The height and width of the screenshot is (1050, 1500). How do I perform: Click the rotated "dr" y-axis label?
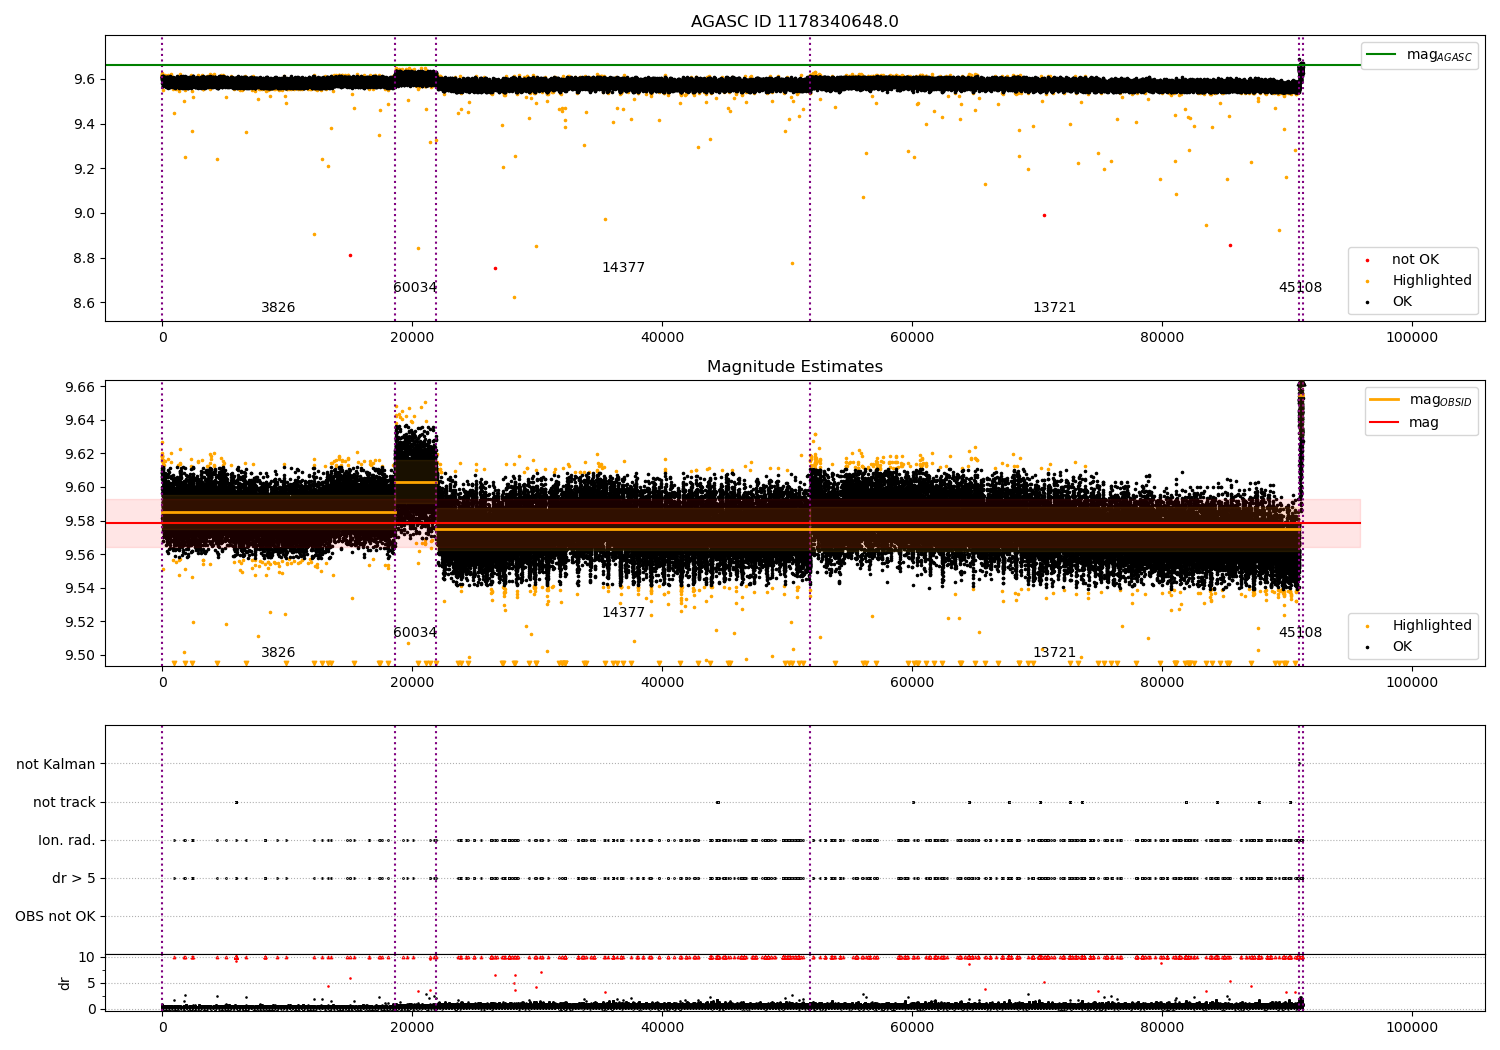(65, 983)
